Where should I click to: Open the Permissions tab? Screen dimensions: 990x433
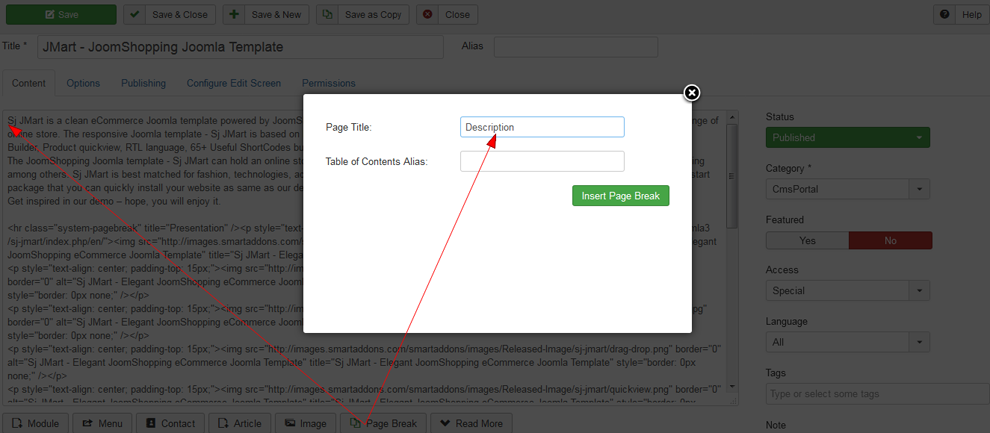pos(328,83)
